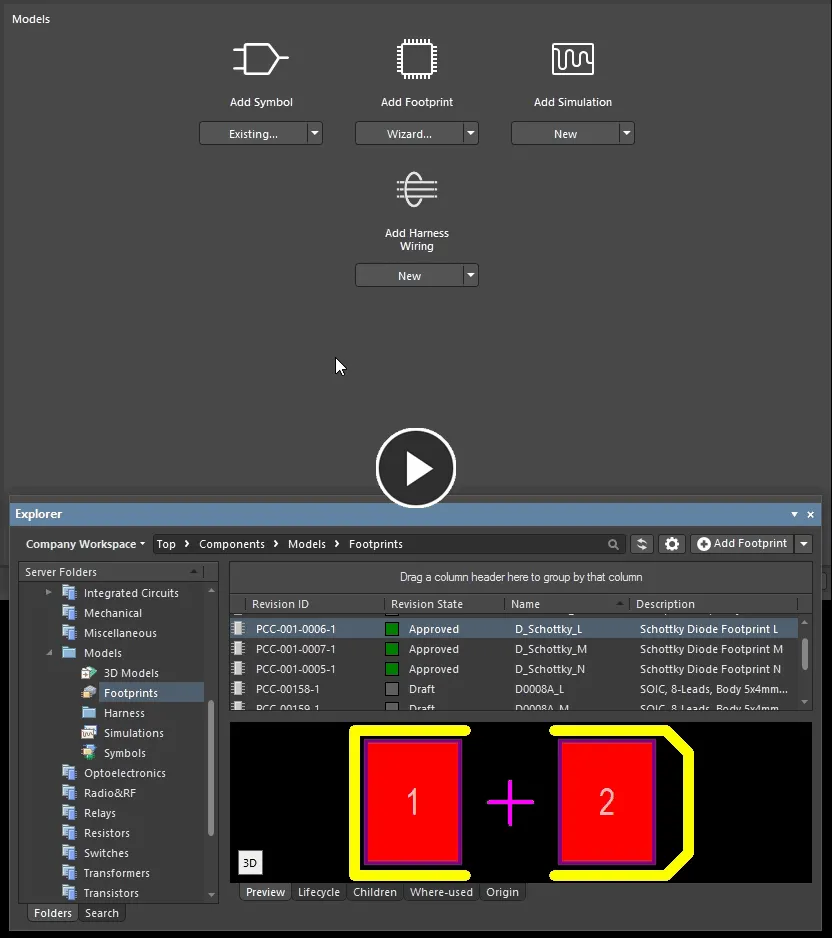Screen dimensions: 832x938
Task: Click the Add Symbol icon
Action: [x=260, y=58]
